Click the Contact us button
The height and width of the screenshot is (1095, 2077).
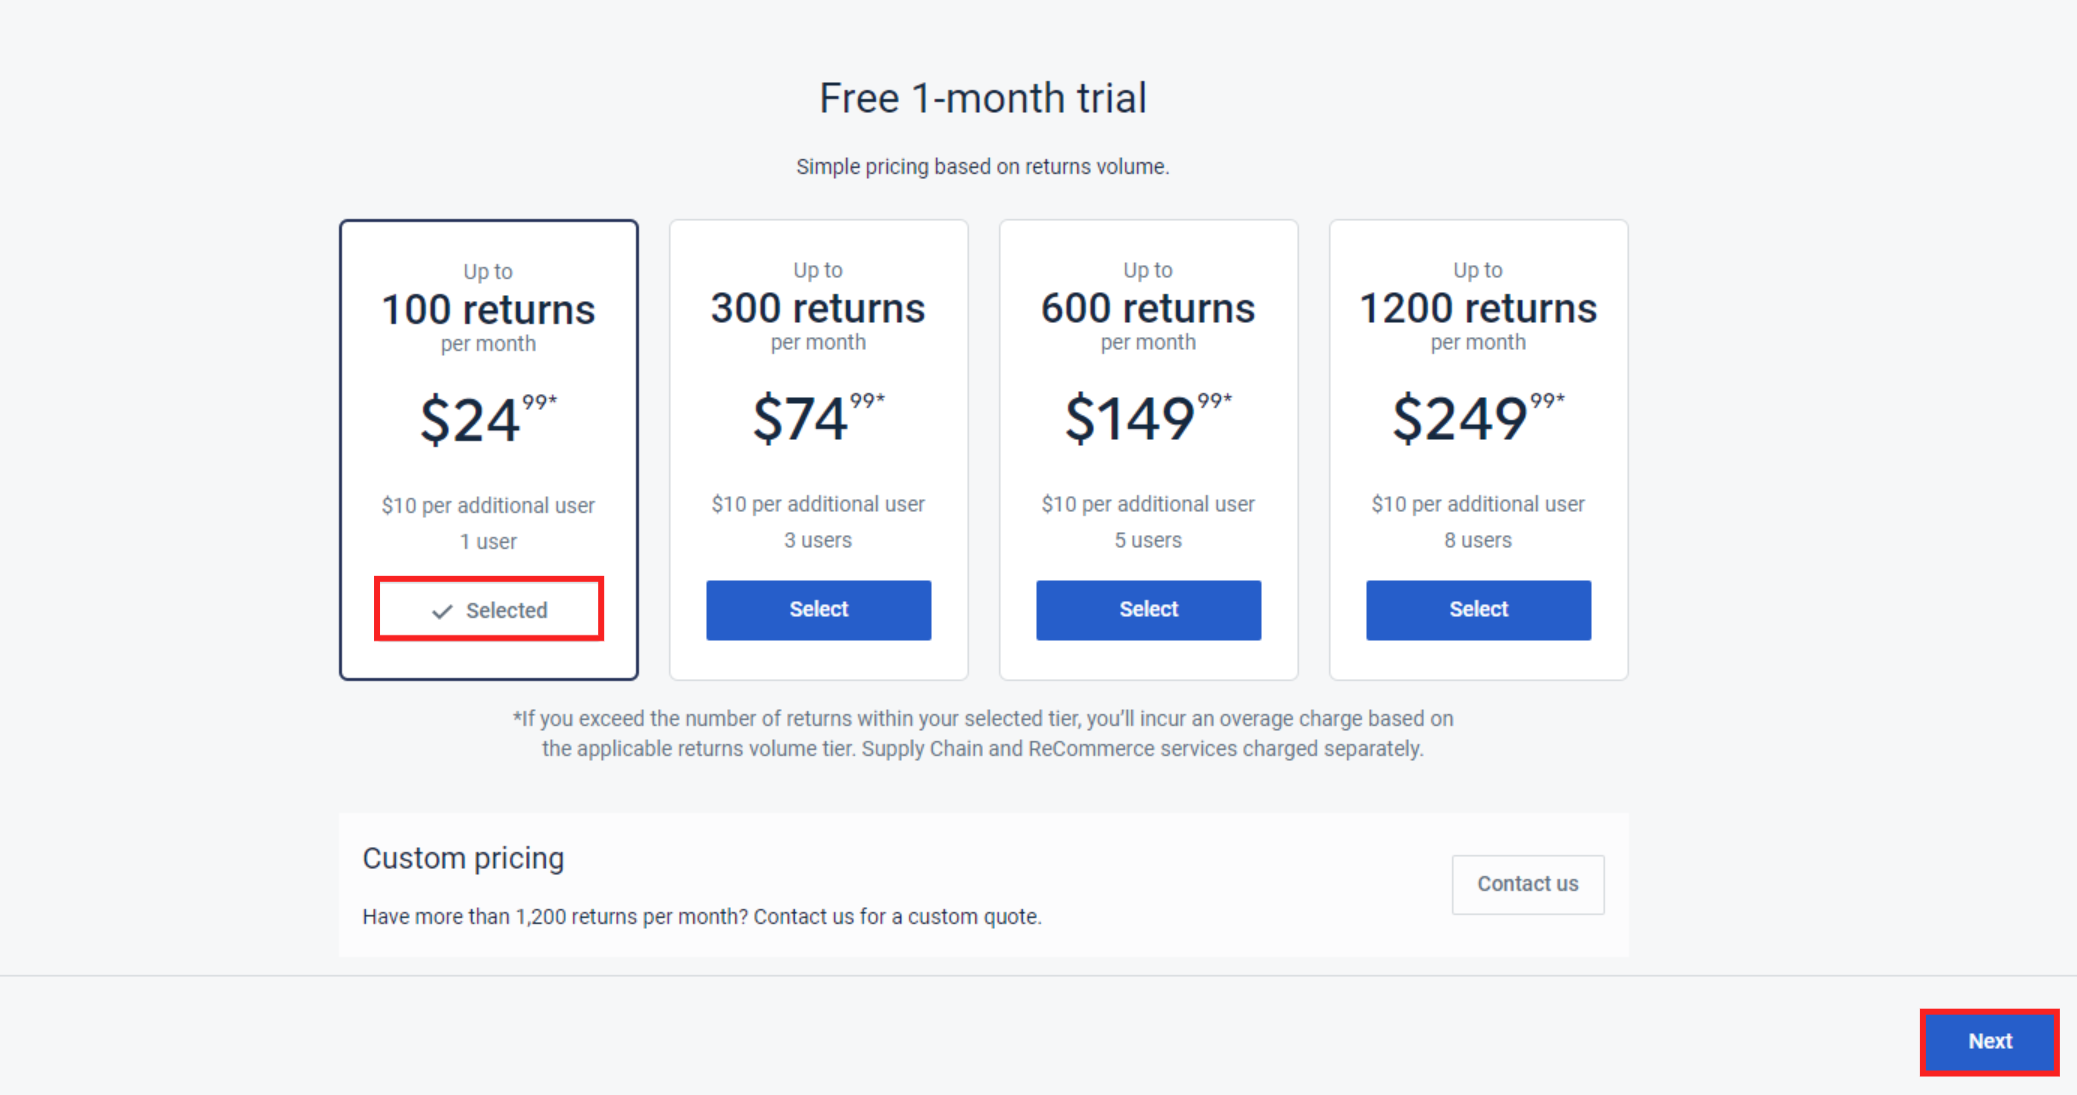(1527, 884)
